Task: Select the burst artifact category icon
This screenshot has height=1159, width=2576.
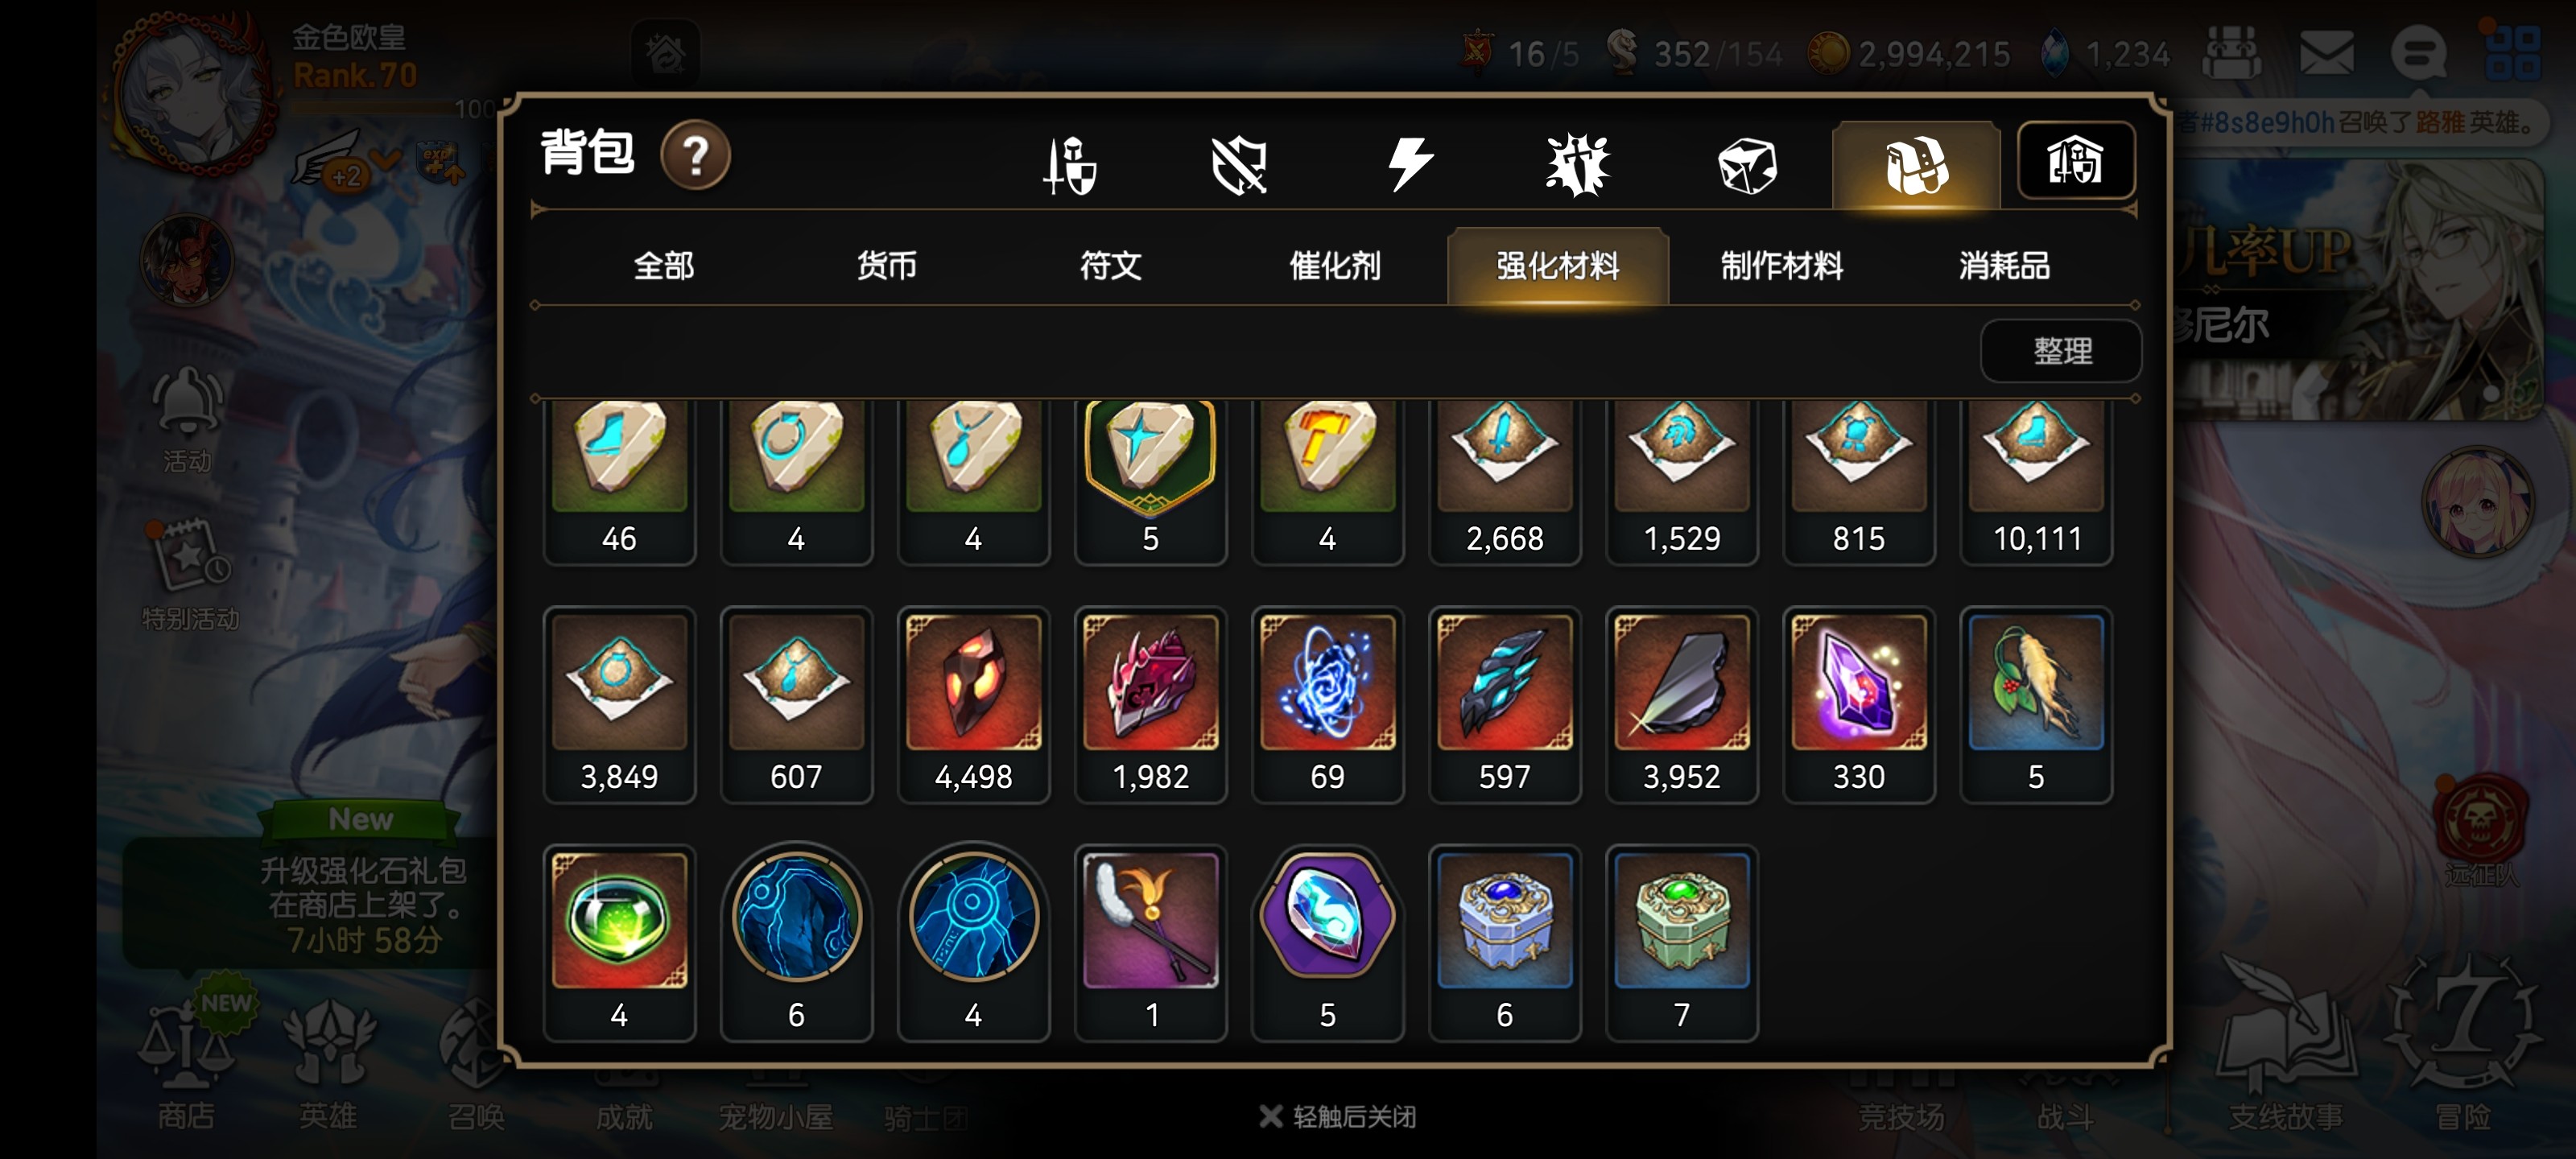Action: (1577, 165)
